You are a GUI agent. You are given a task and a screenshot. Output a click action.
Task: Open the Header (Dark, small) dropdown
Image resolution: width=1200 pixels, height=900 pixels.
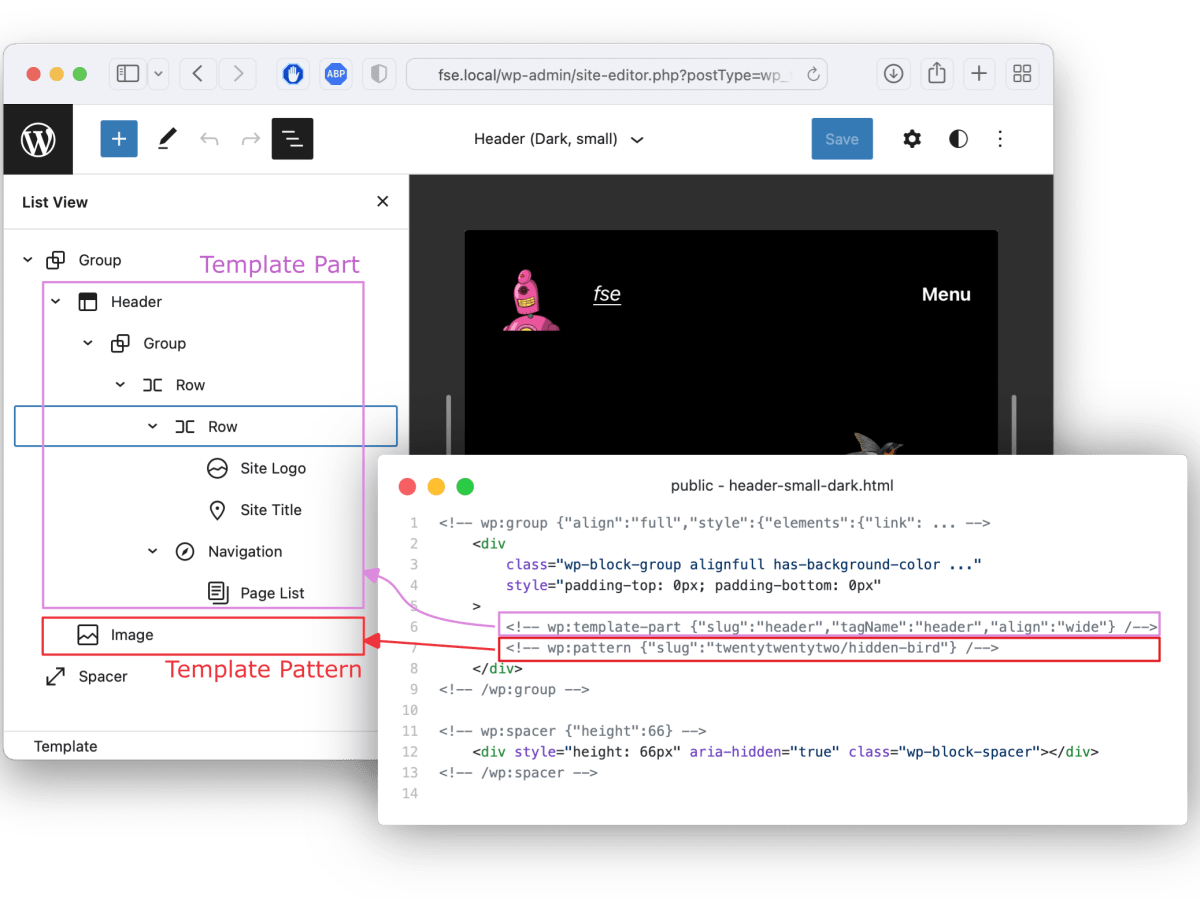point(558,139)
